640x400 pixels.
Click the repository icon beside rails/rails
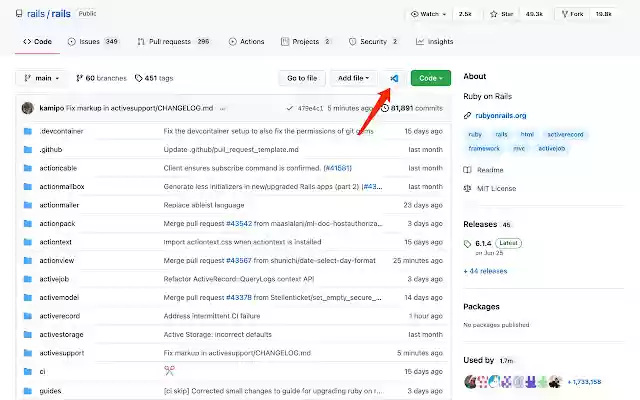[x=20, y=15]
